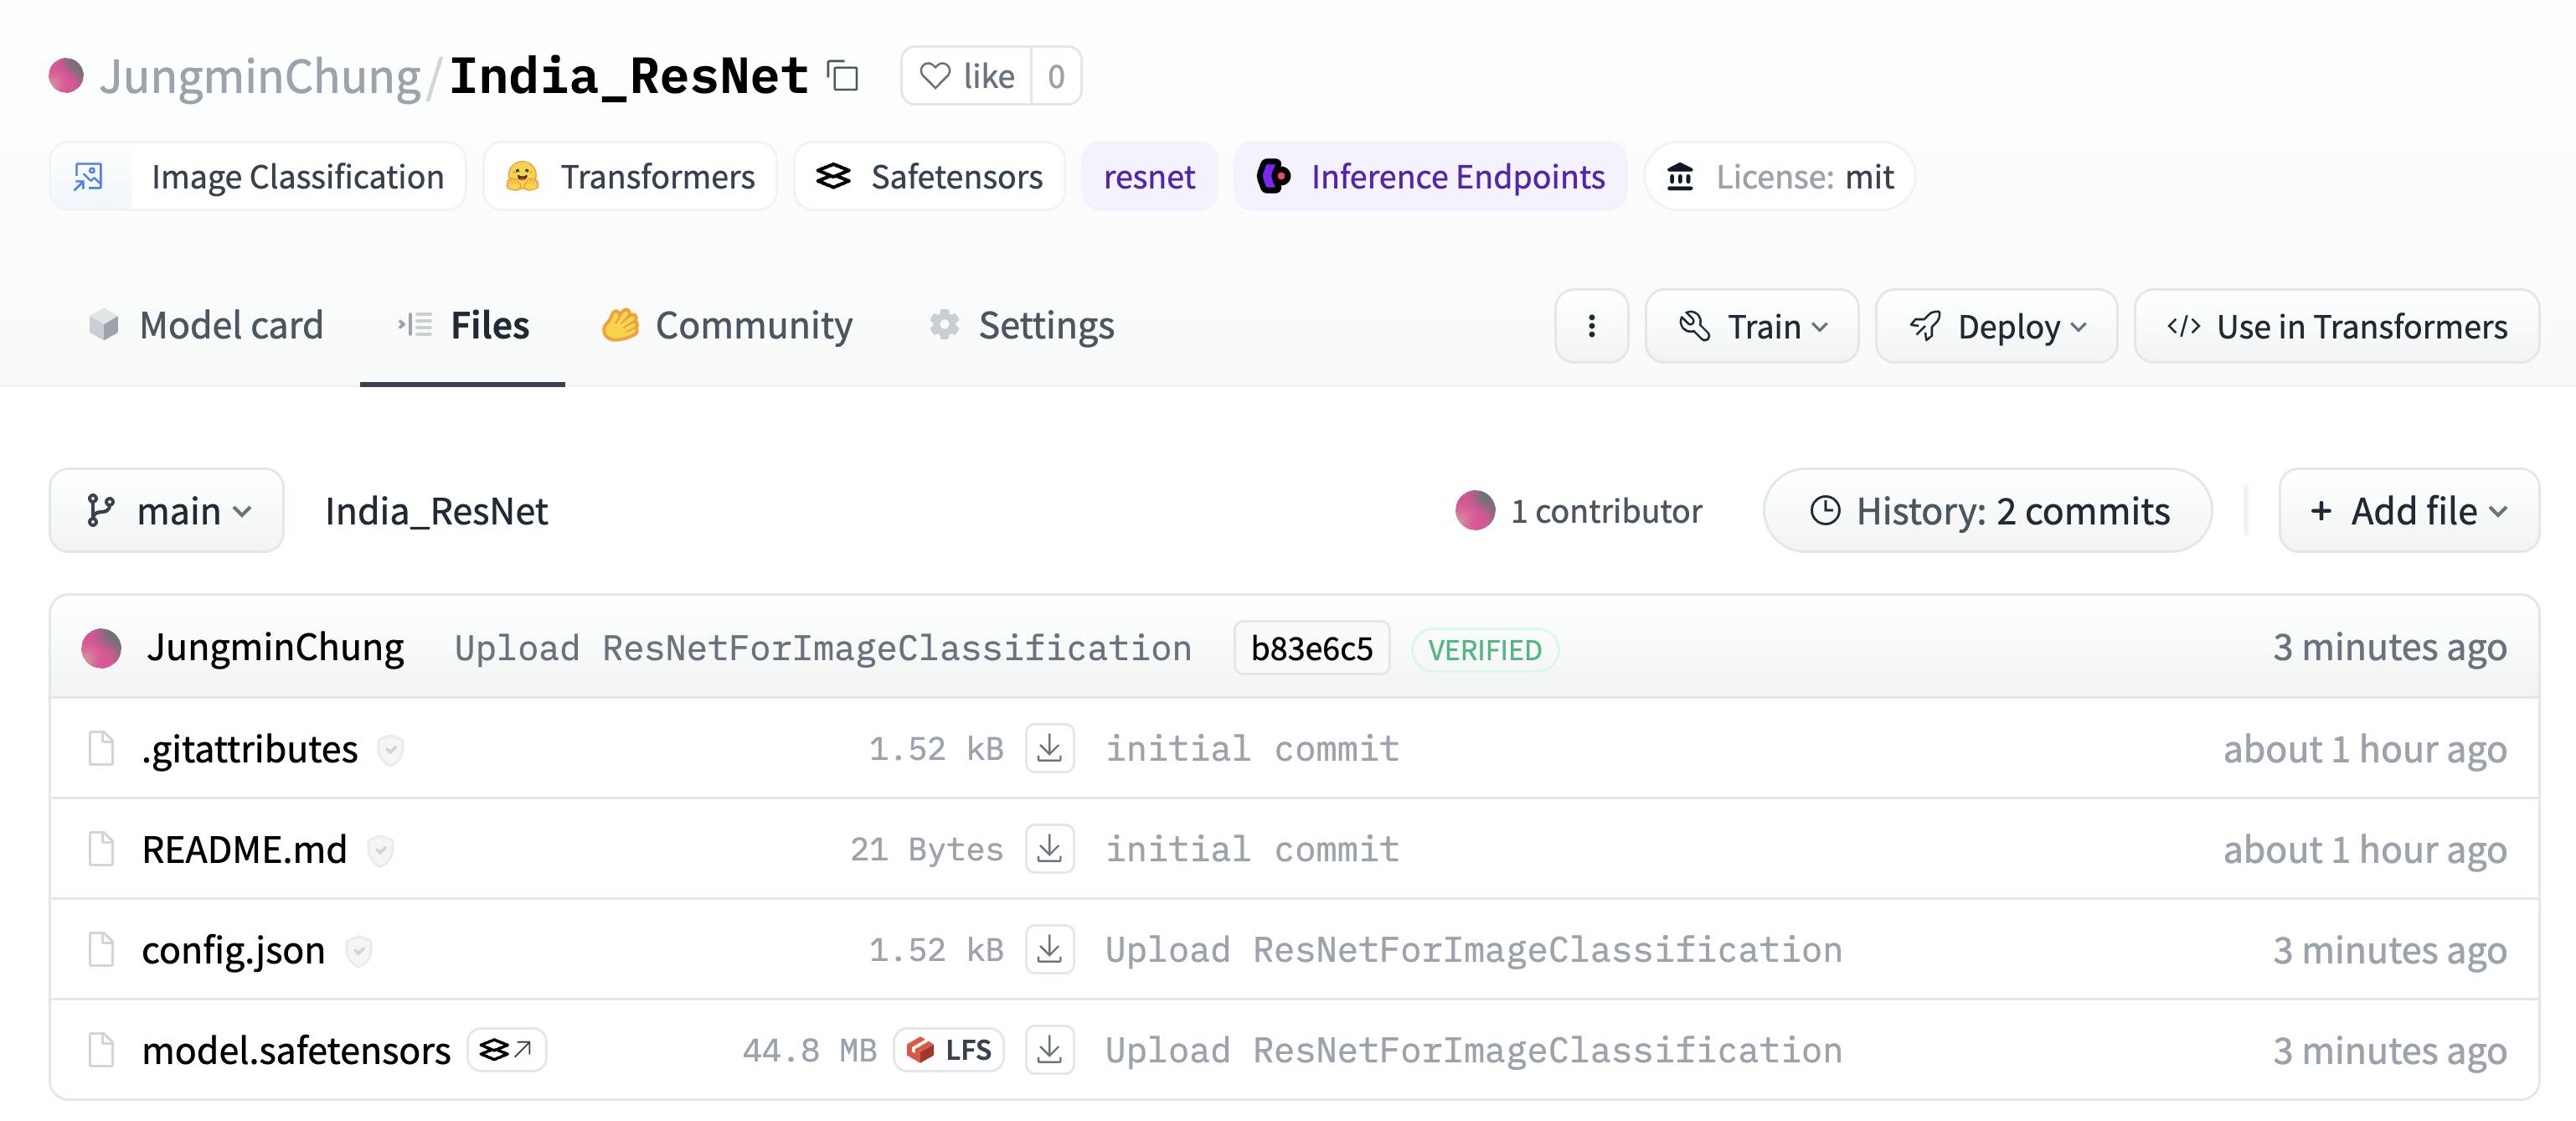
Task: Click Use in Transformers button
Action: pos(2337,326)
